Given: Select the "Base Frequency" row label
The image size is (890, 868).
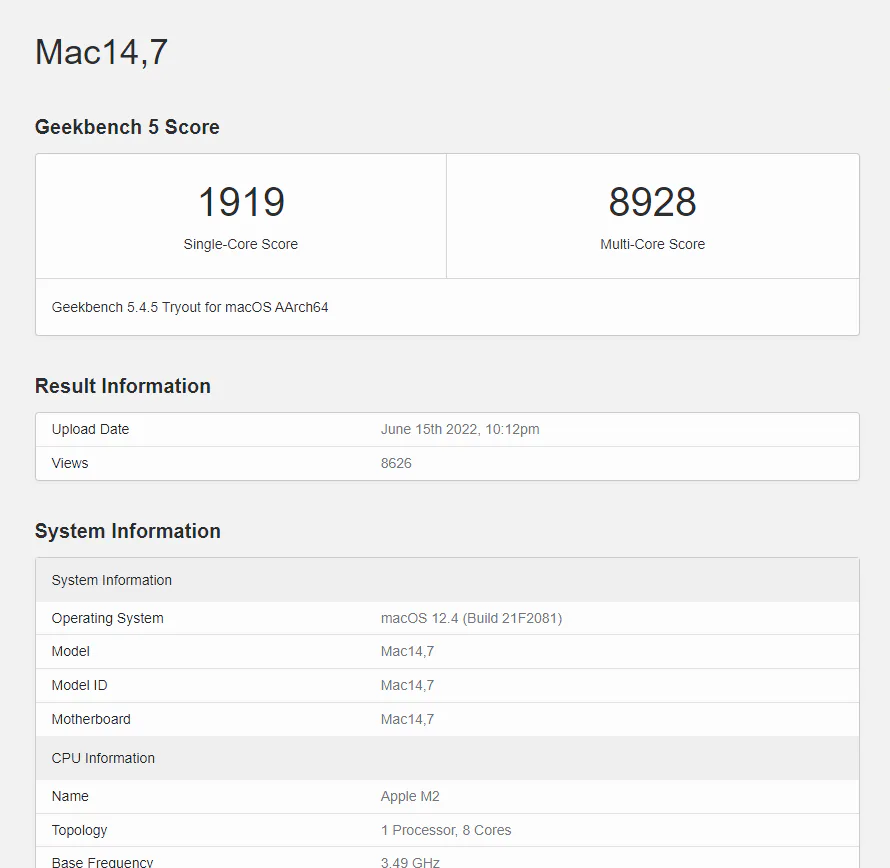Looking at the screenshot, I should pos(103,862).
